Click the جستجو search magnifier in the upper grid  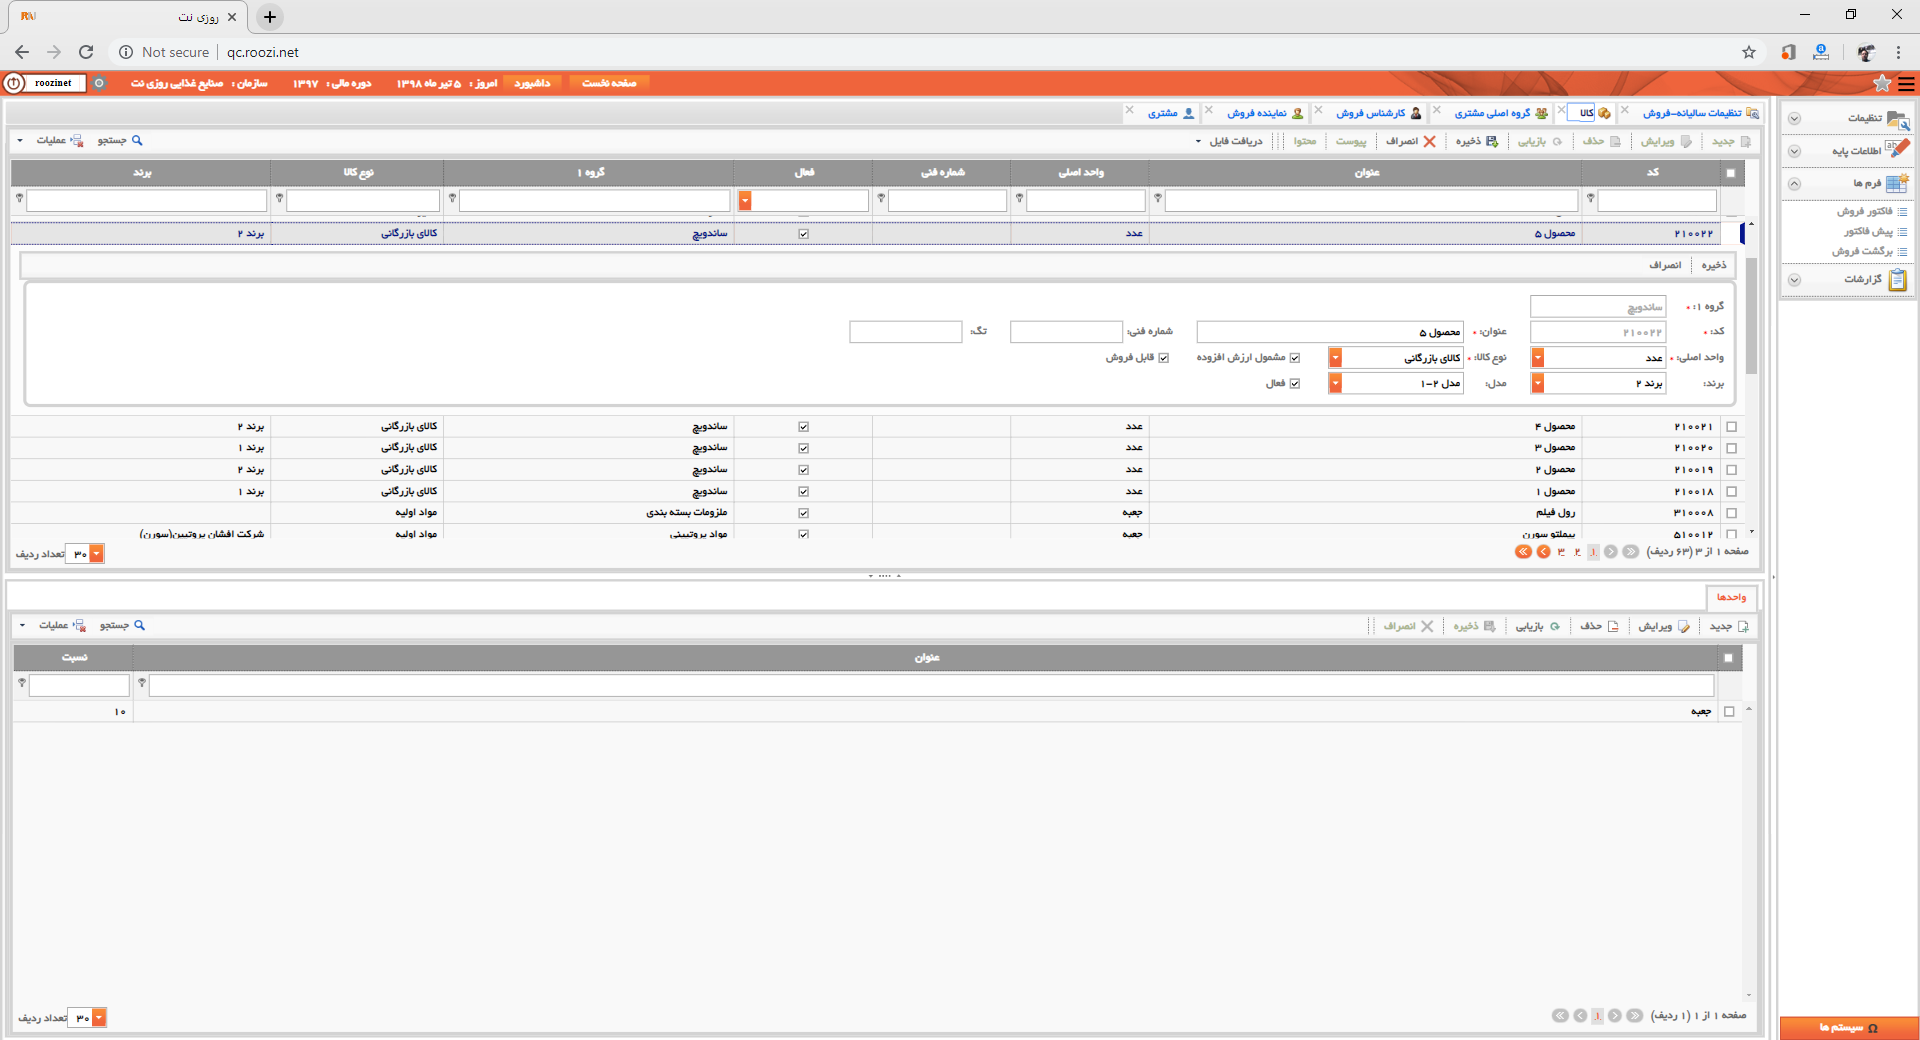point(137,141)
